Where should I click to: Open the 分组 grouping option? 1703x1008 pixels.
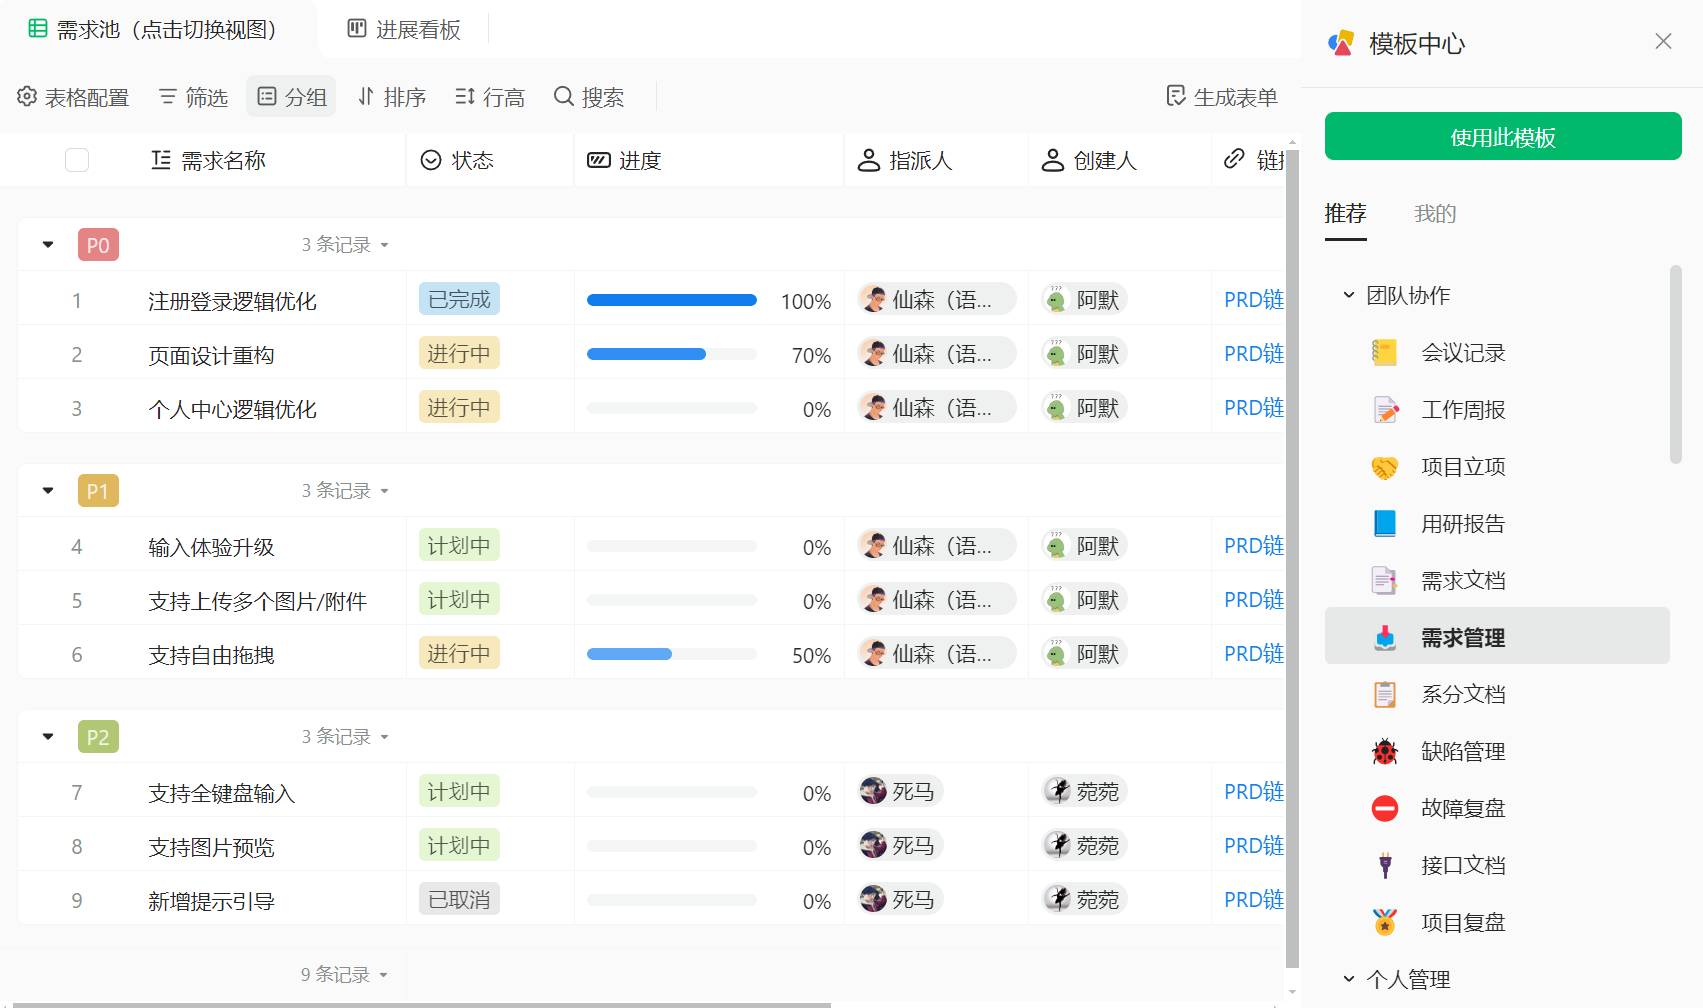click(x=291, y=96)
